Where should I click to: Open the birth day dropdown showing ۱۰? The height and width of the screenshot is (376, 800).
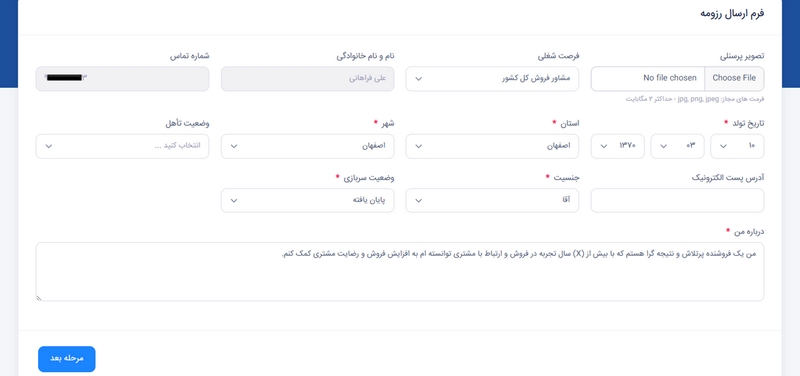737,146
